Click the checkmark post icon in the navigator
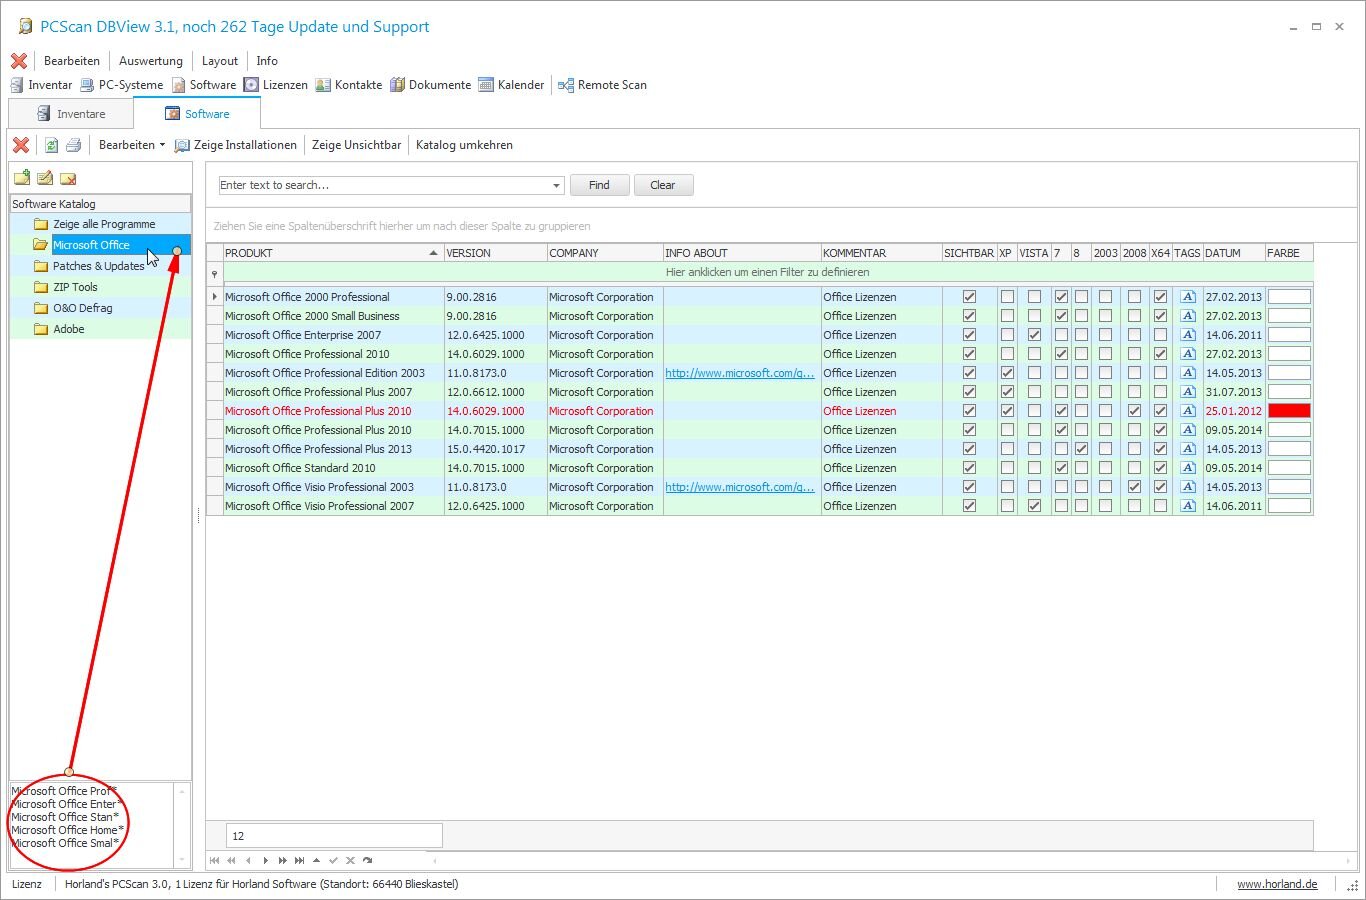 click(x=333, y=860)
